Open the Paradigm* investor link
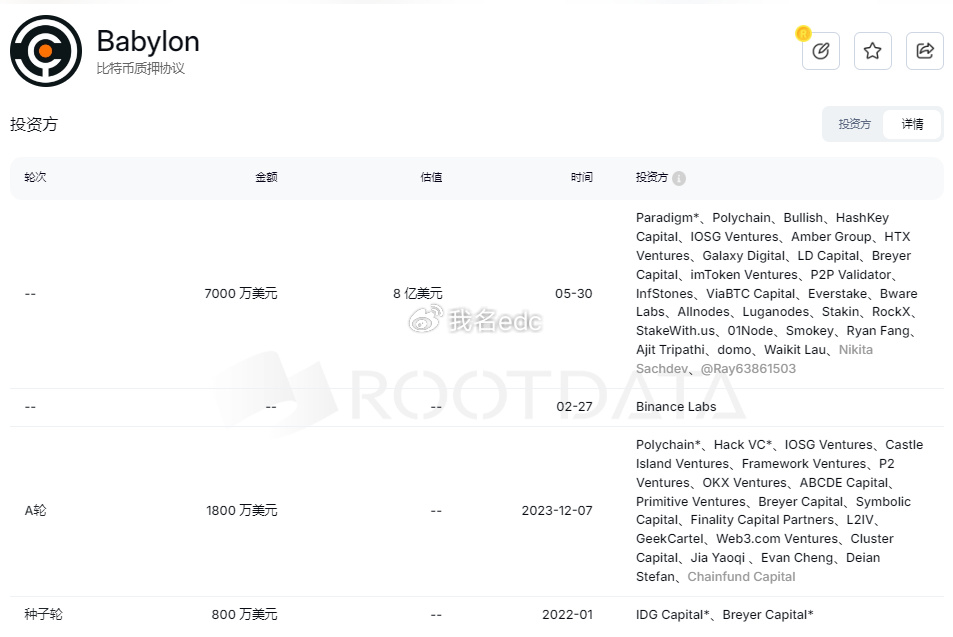 coord(667,218)
